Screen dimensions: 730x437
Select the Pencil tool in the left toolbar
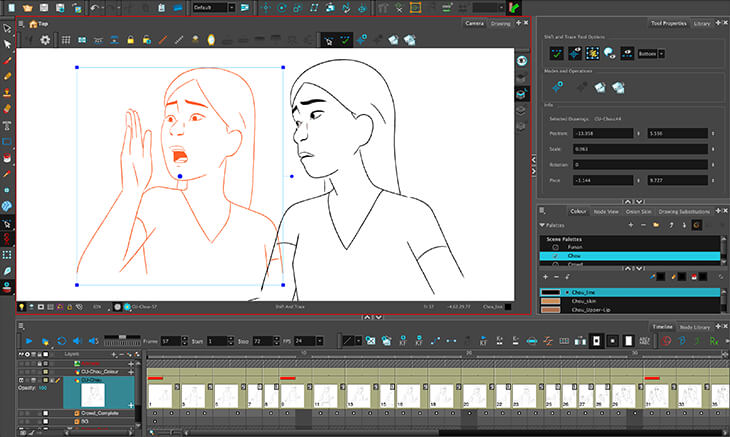click(7, 76)
